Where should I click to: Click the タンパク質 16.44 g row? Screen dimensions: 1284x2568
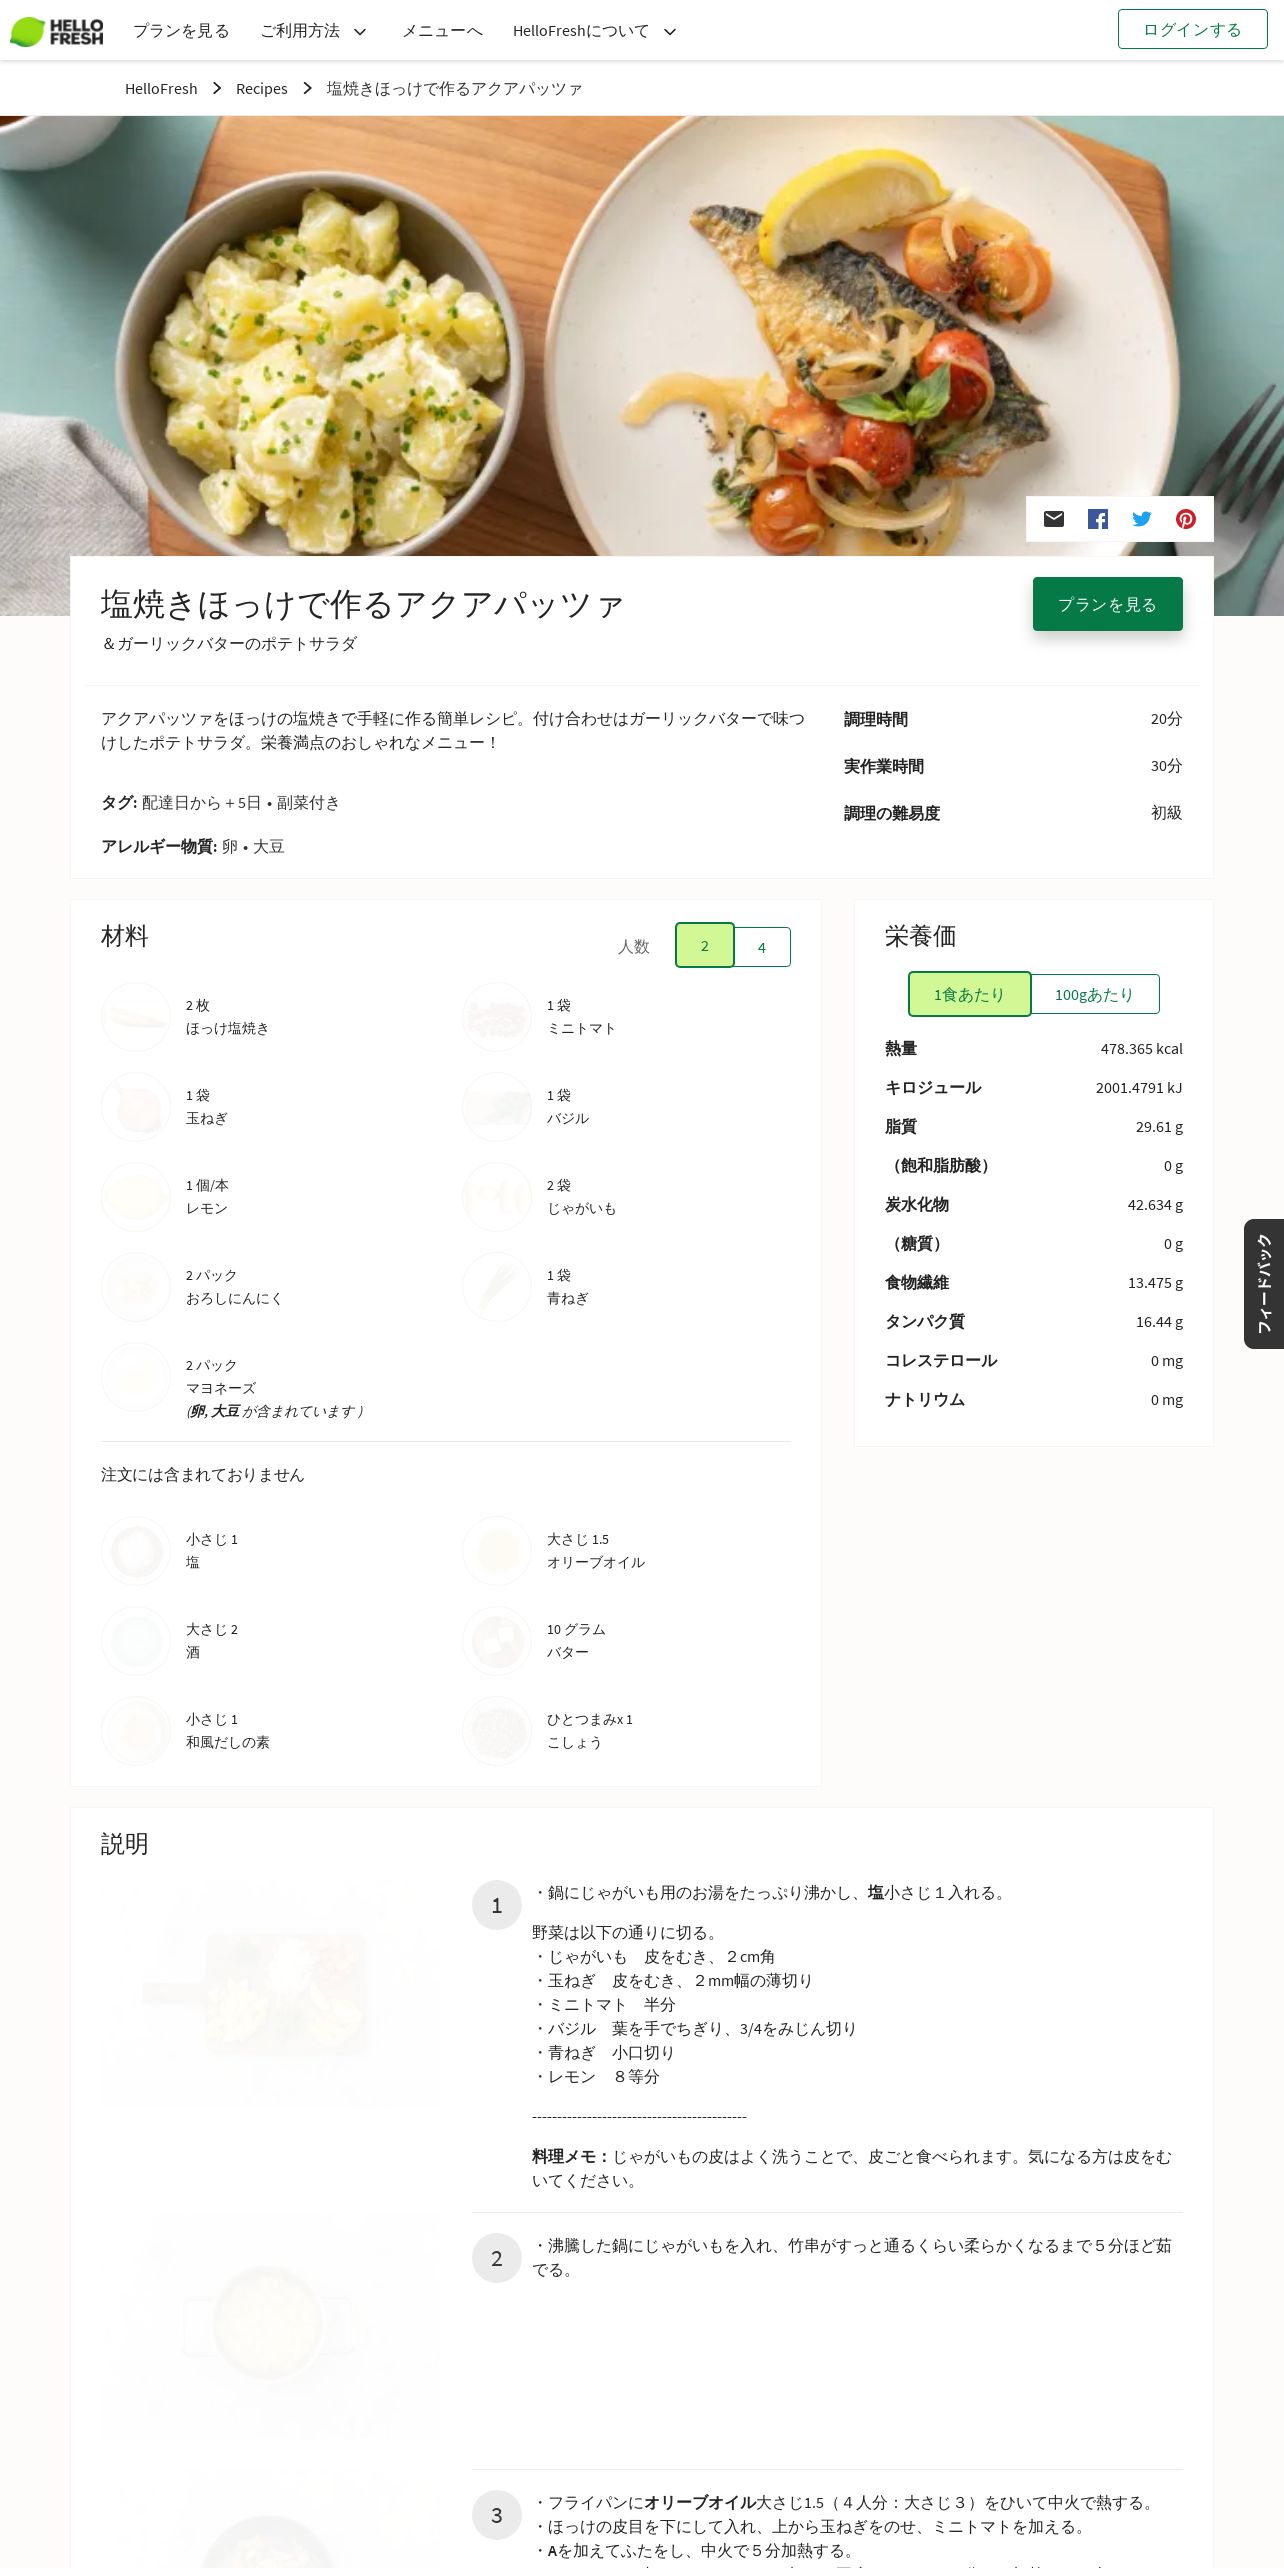pos(1034,1322)
